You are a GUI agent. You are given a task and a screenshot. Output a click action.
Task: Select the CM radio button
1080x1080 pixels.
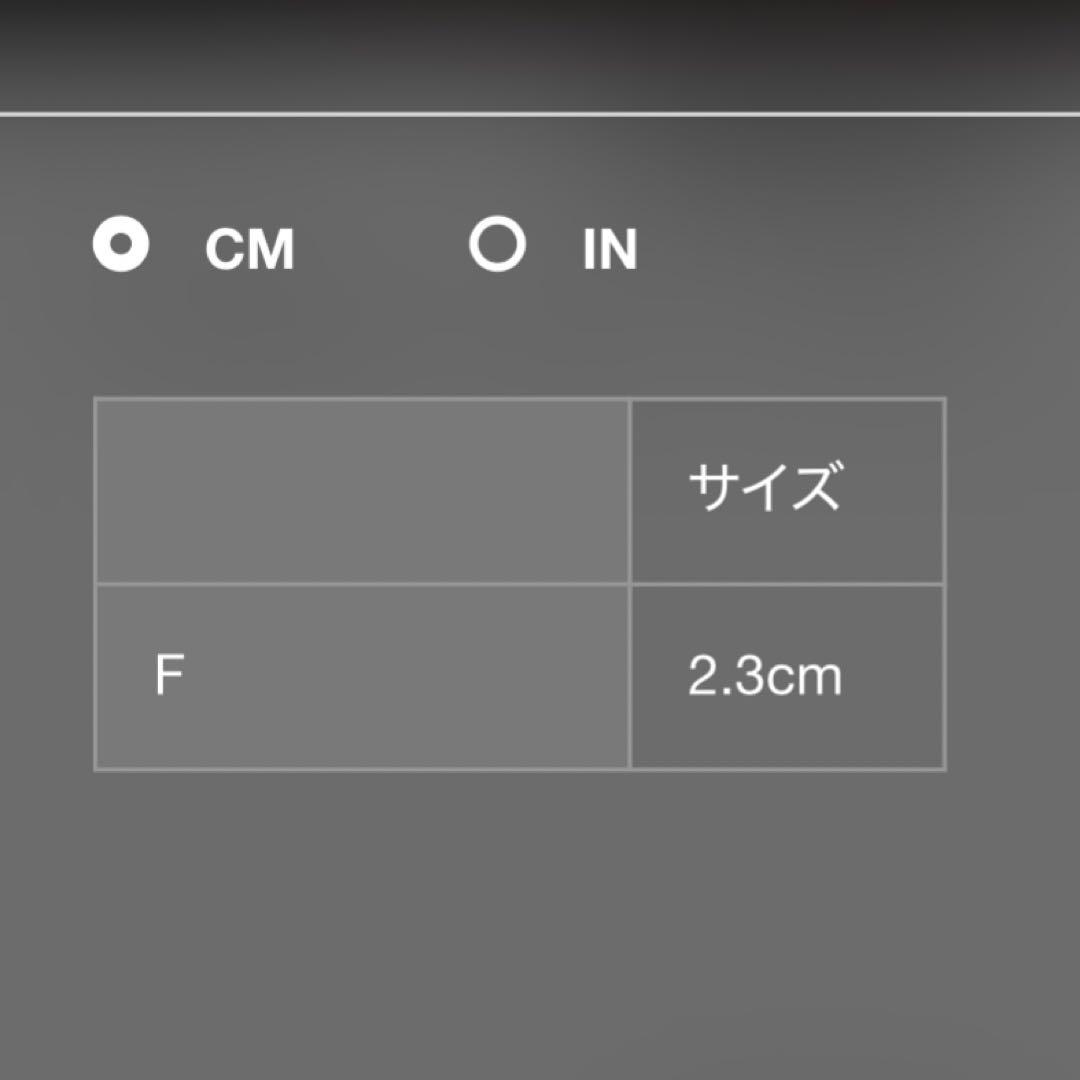click(x=121, y=245)
